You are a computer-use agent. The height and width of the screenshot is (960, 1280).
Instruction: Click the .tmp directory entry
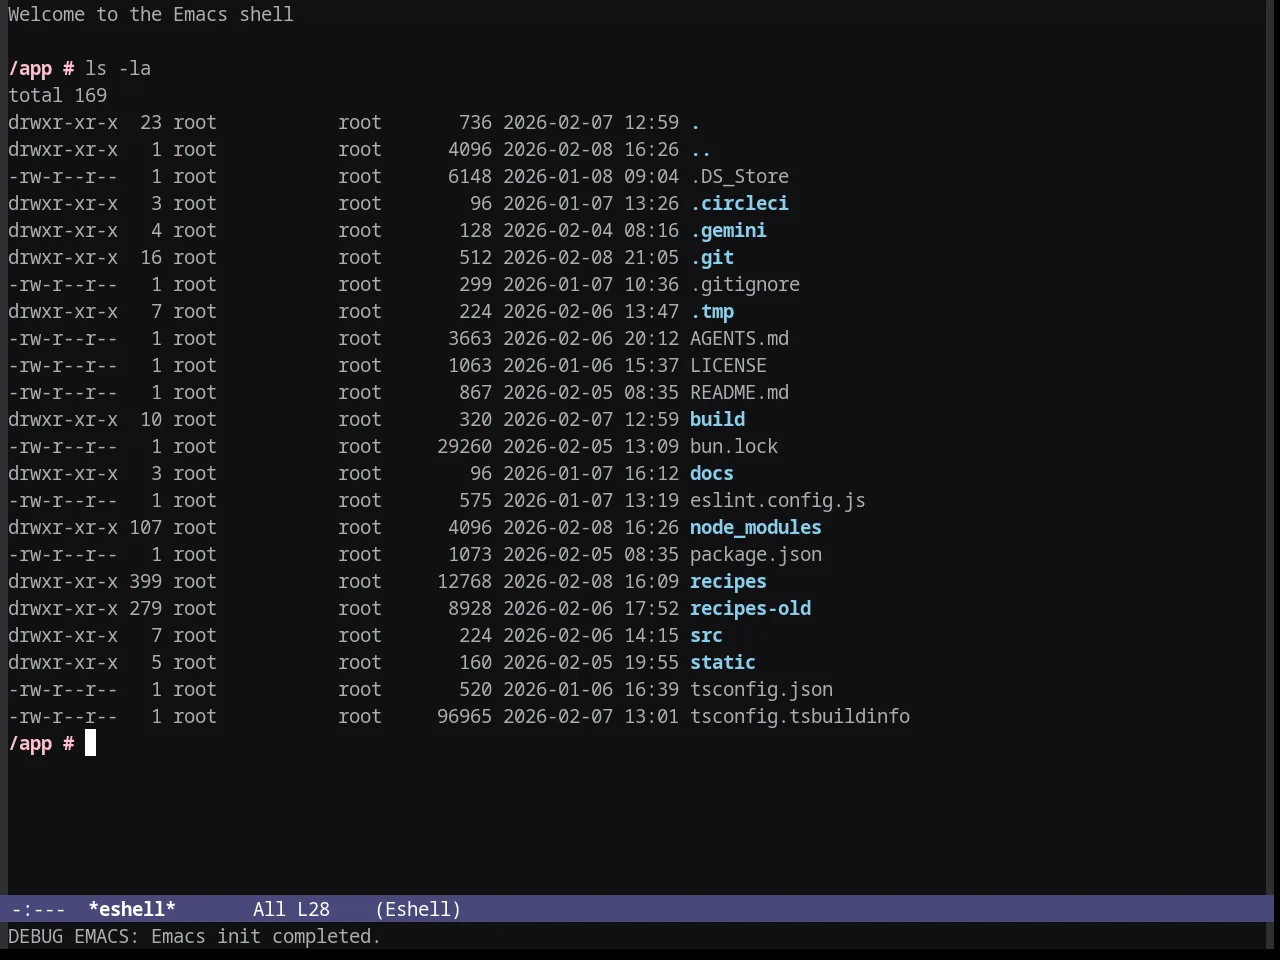click(x=712, y=311)
